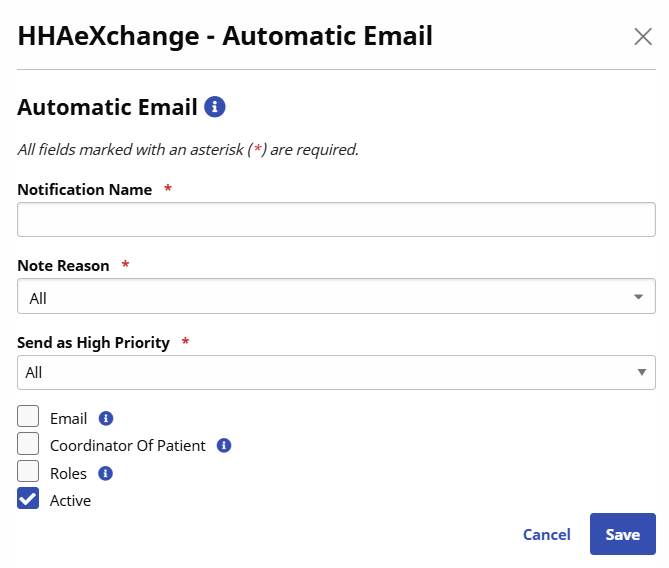Image resolution: width=669 pixels, height=568 pixels.
Task: Click the Coordinator Of Patient label
Action: 127,446
